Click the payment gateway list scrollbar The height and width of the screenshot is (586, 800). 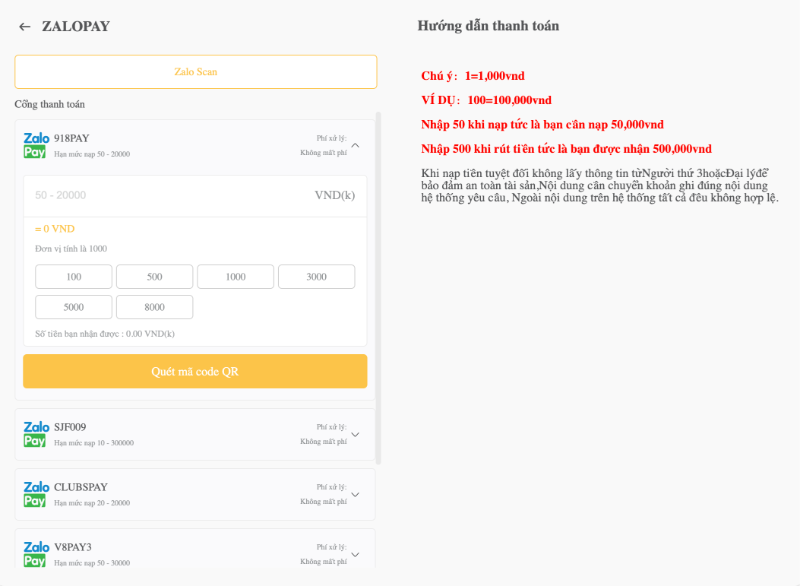pyautogui.click(x=377, y=290)
